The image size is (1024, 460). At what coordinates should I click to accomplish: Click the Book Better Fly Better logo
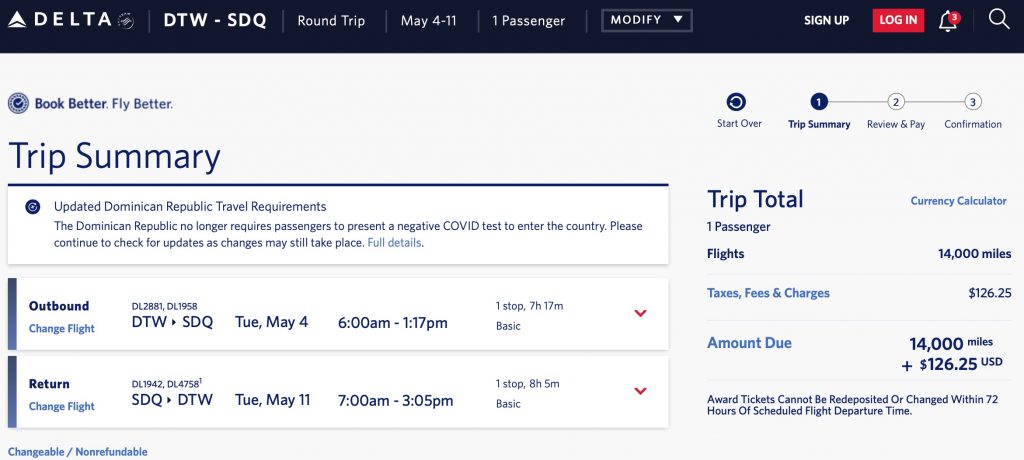tap(90, 103)
